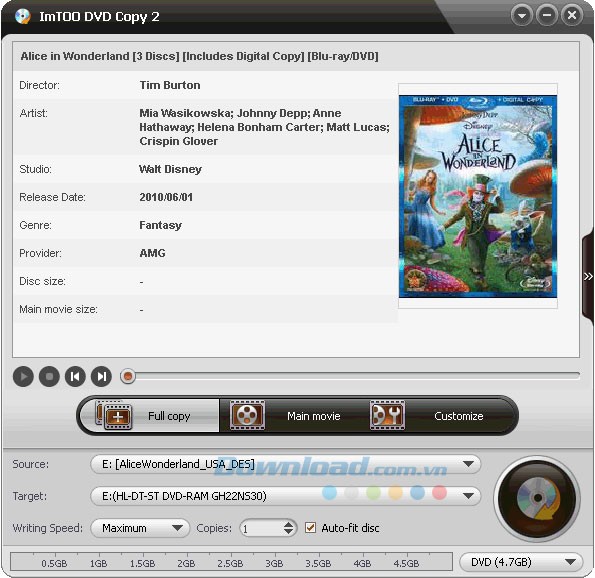Open the Target drive dropdown

point(286,496)
